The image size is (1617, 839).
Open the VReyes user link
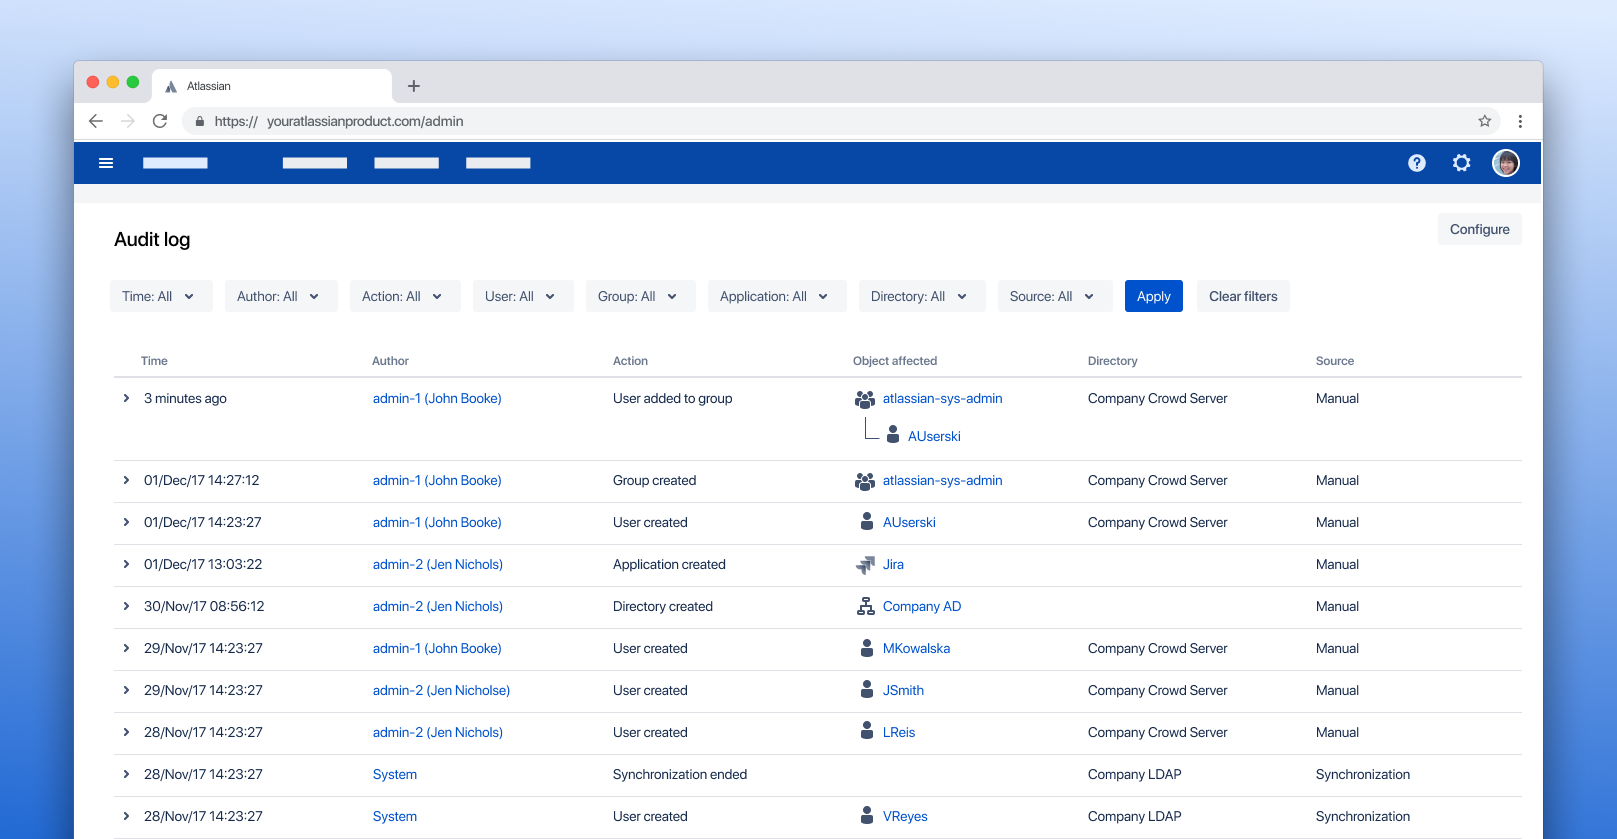[x=905, y=816]
